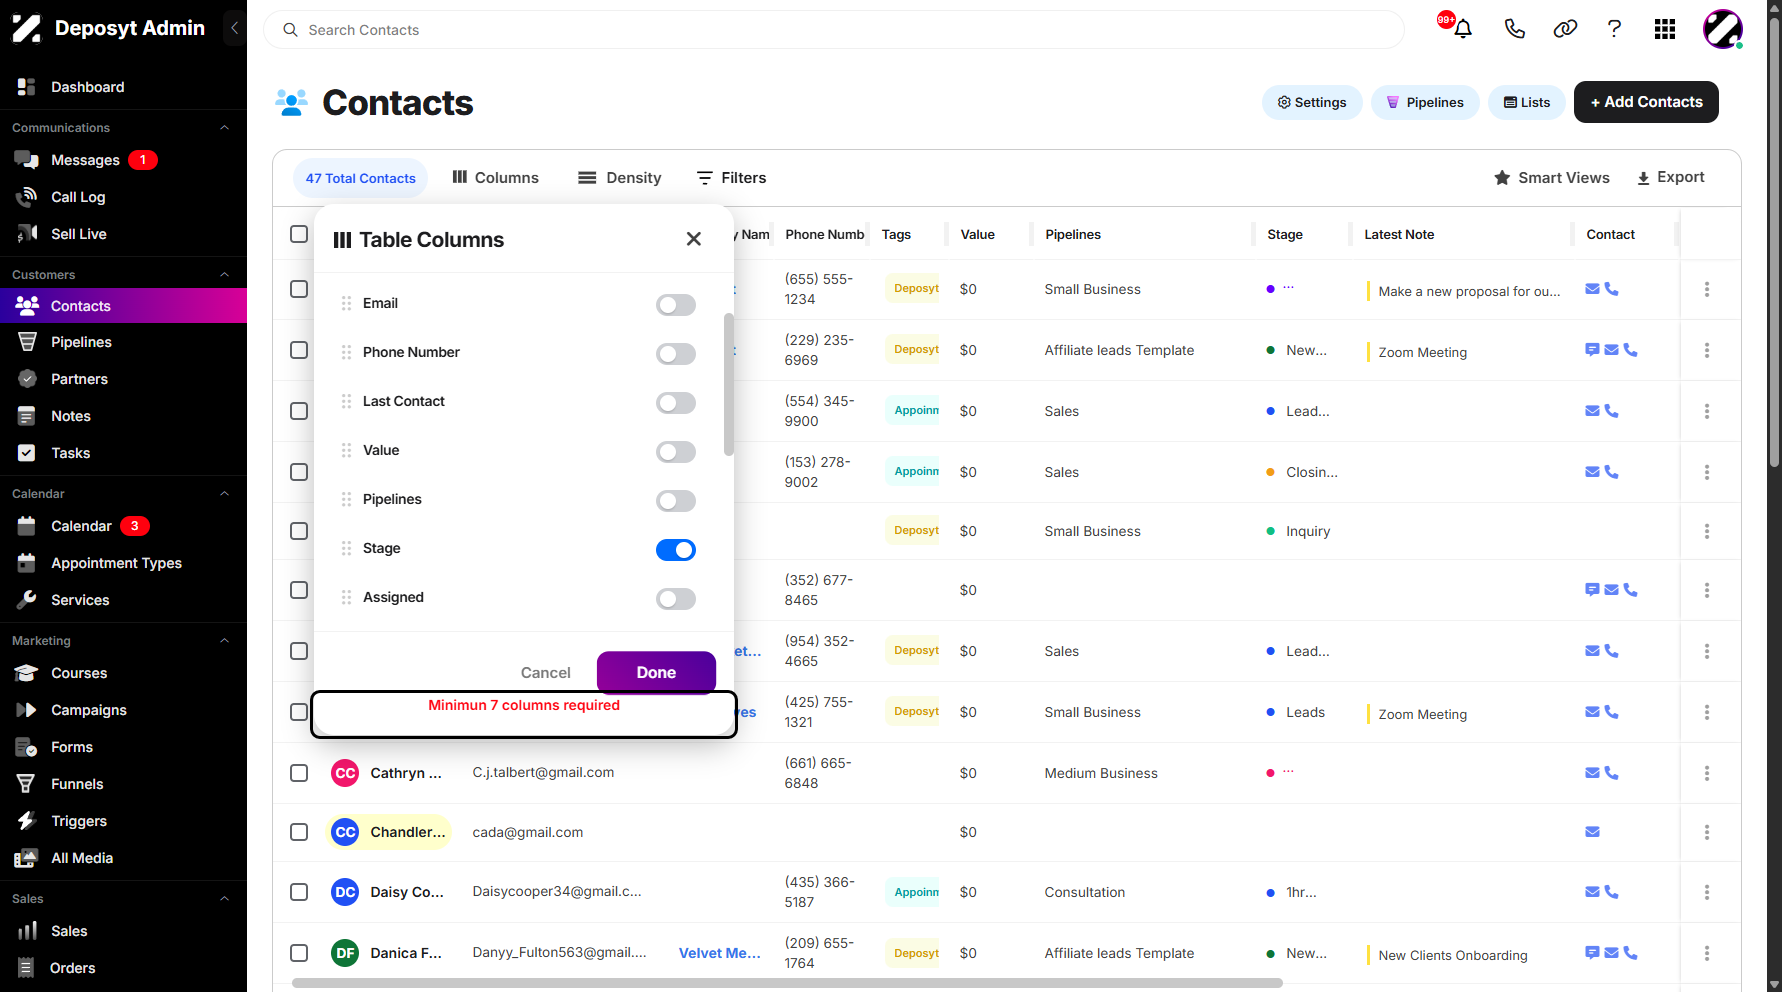The height and width of the screenshot is (992, 1782).
Task: Export the contacts list
Action: (x=1671, y=178)
